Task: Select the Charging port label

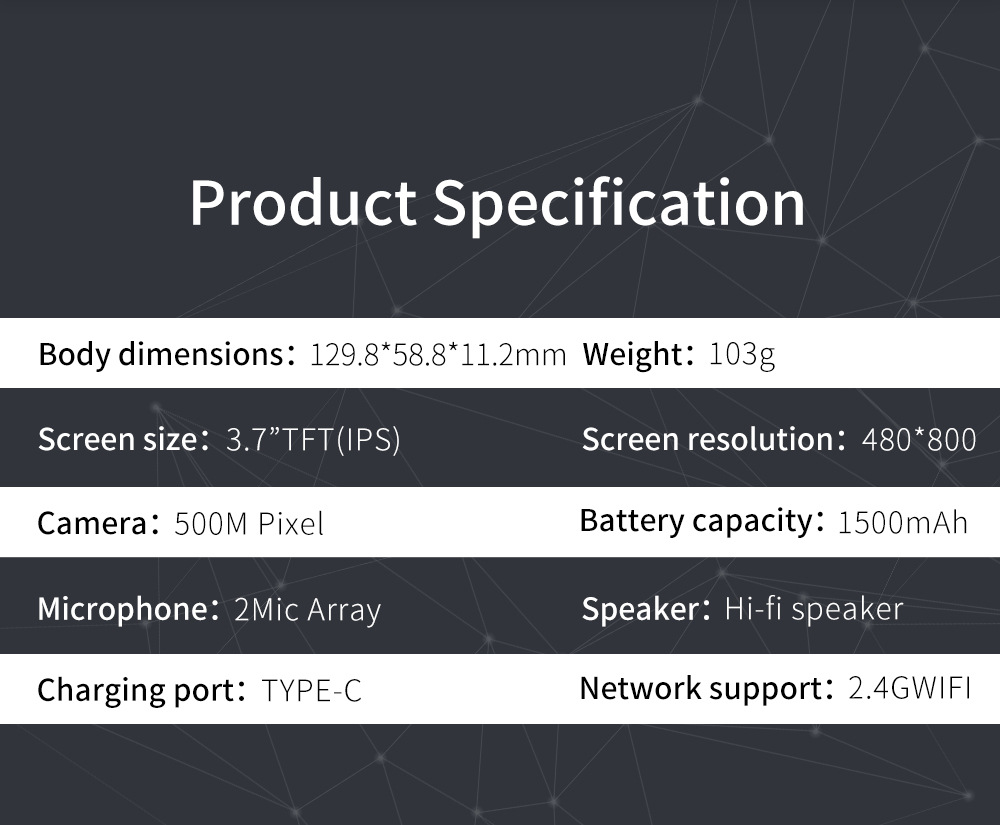Action: [x=135, y=690]
